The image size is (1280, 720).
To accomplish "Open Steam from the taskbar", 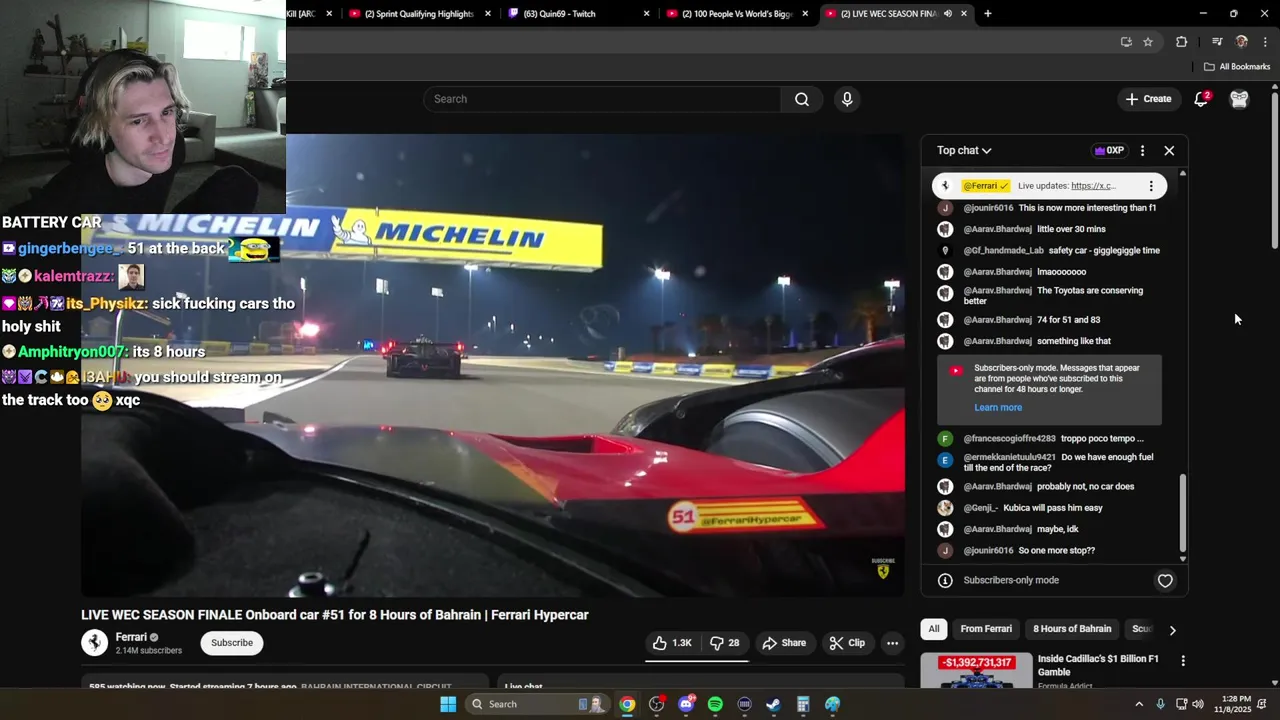I will (x=773, y=704).
